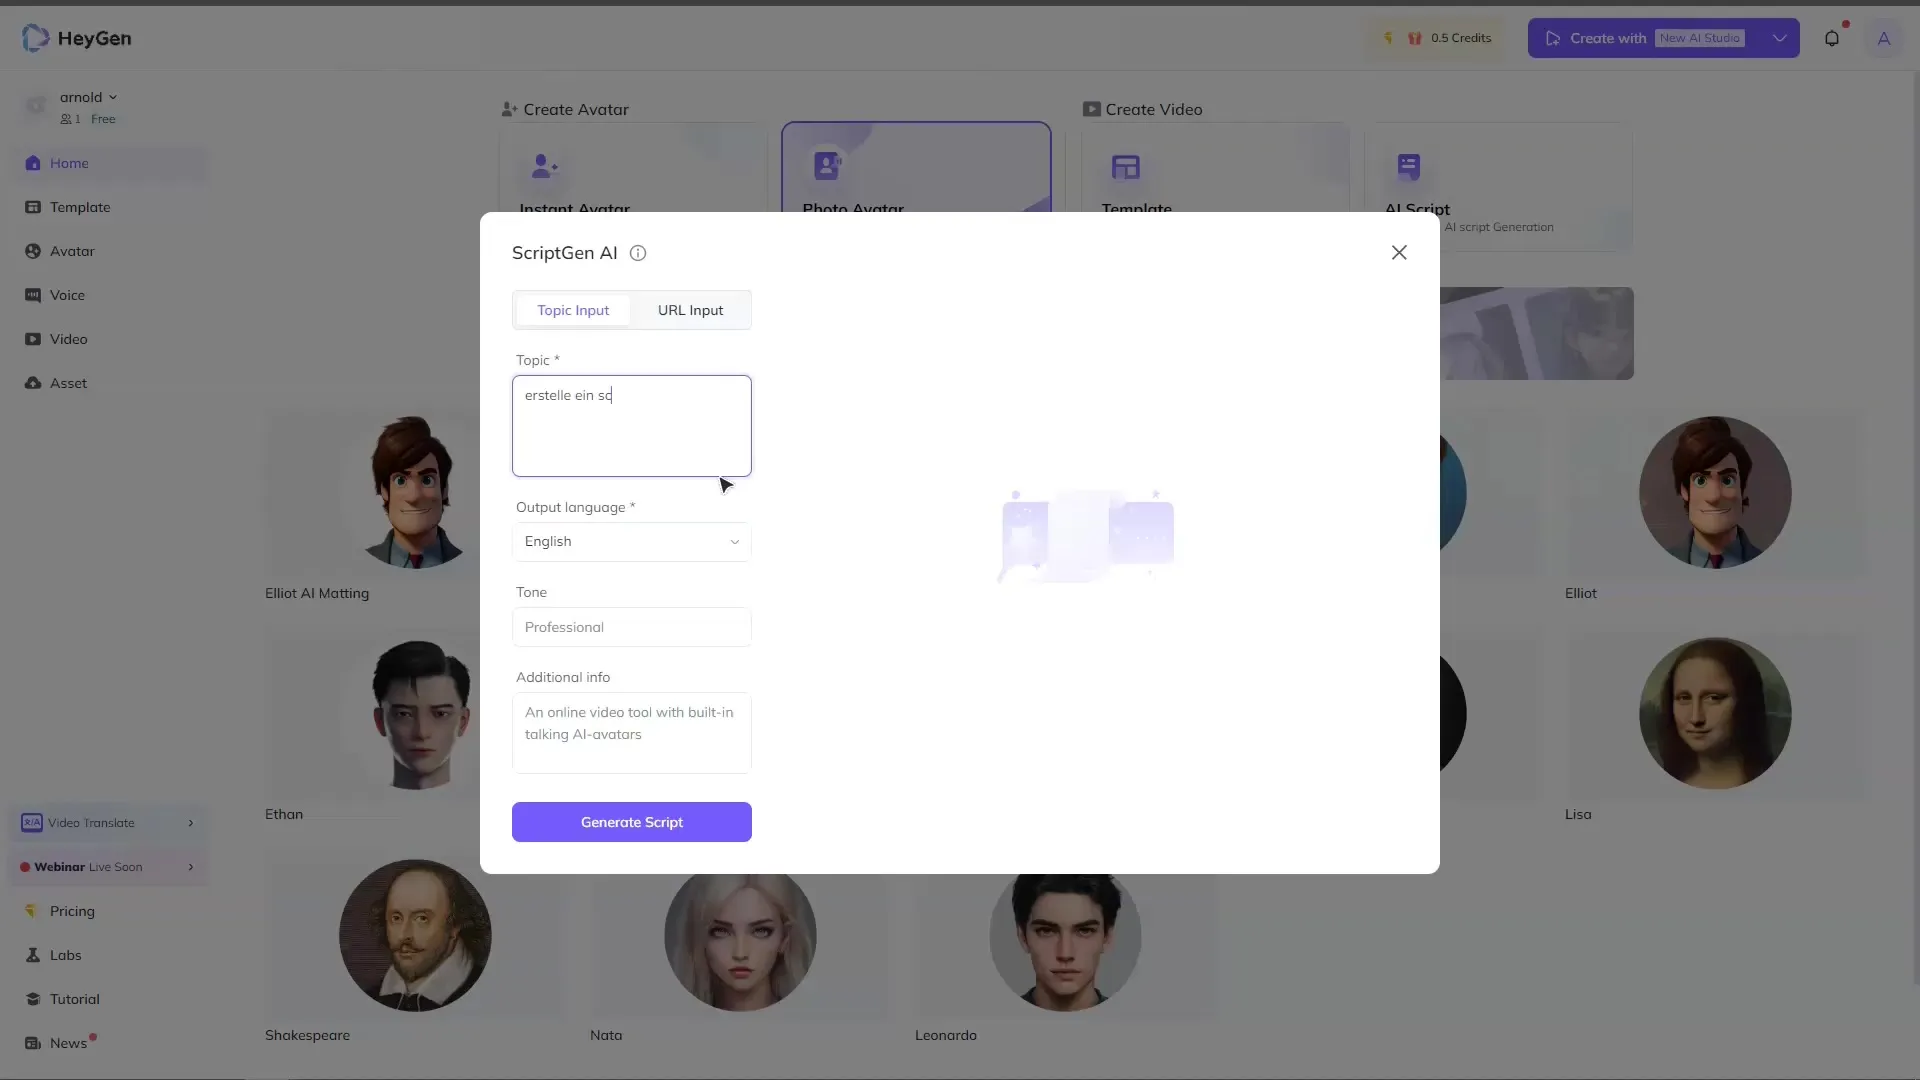Switch to URL Input tab
This screenshot has height=1080, width=1920.
click(x=690, y=310)
